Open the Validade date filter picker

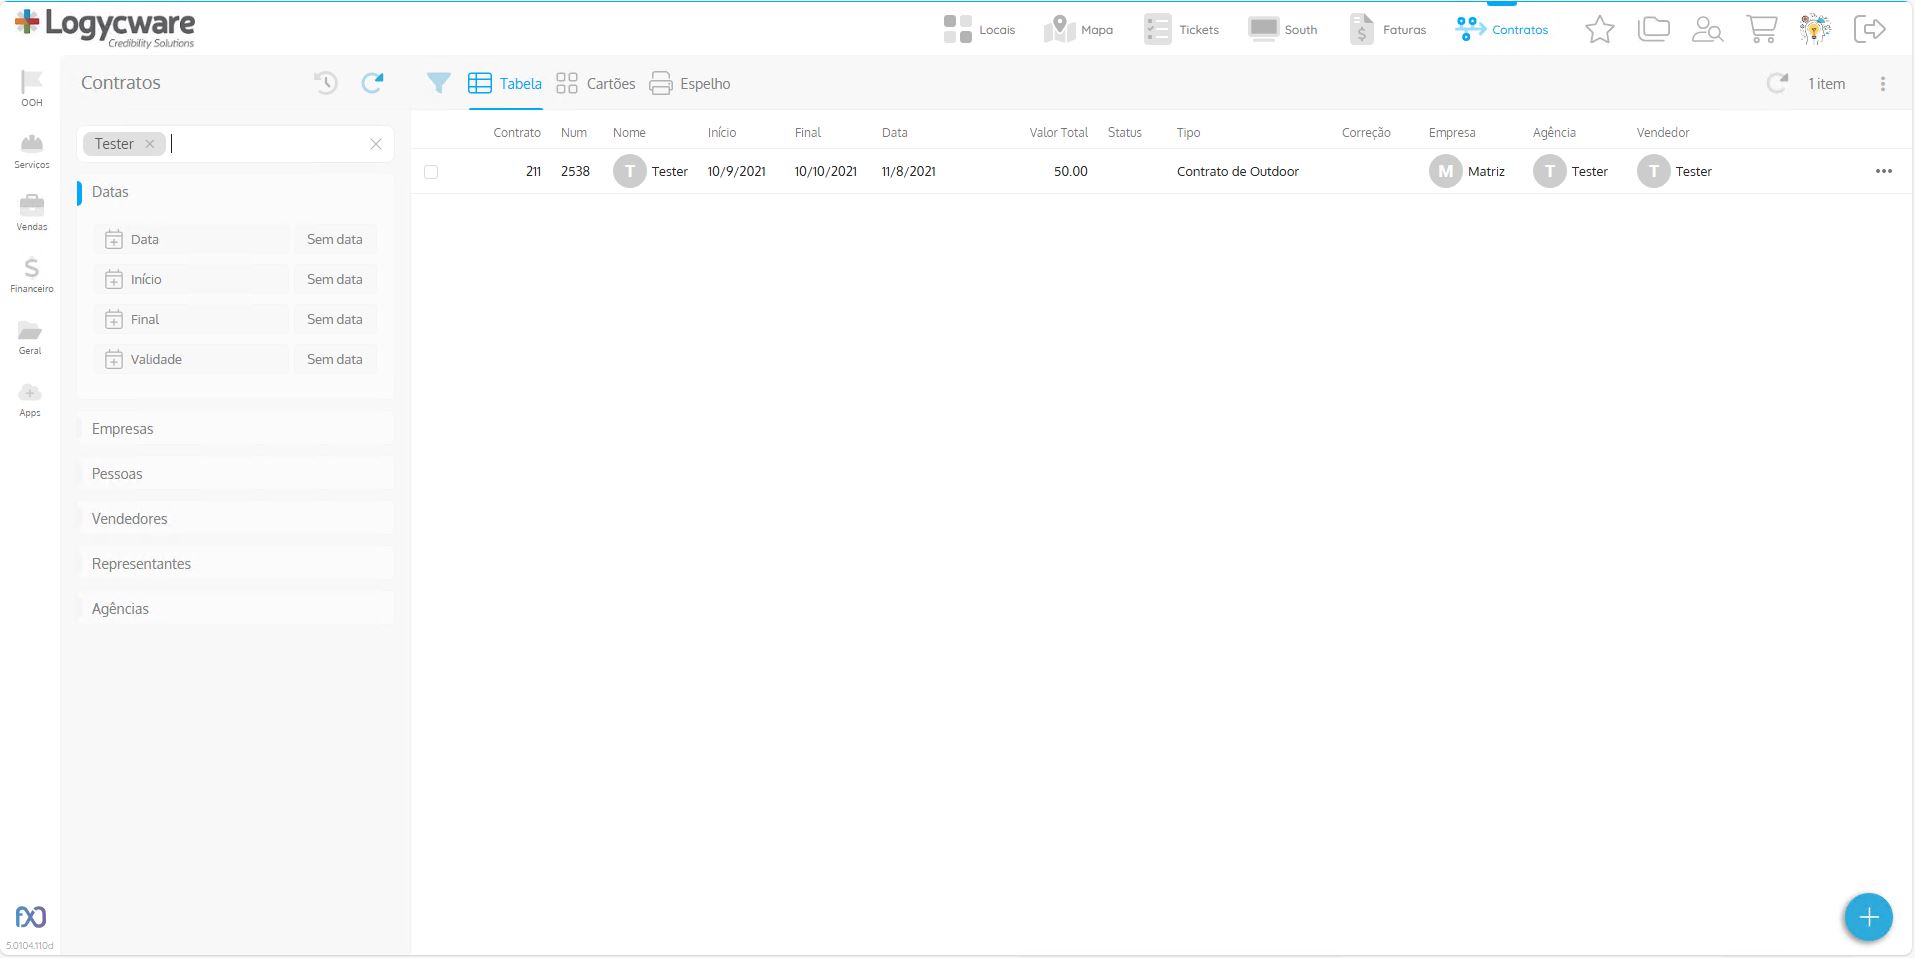(191, 359)
